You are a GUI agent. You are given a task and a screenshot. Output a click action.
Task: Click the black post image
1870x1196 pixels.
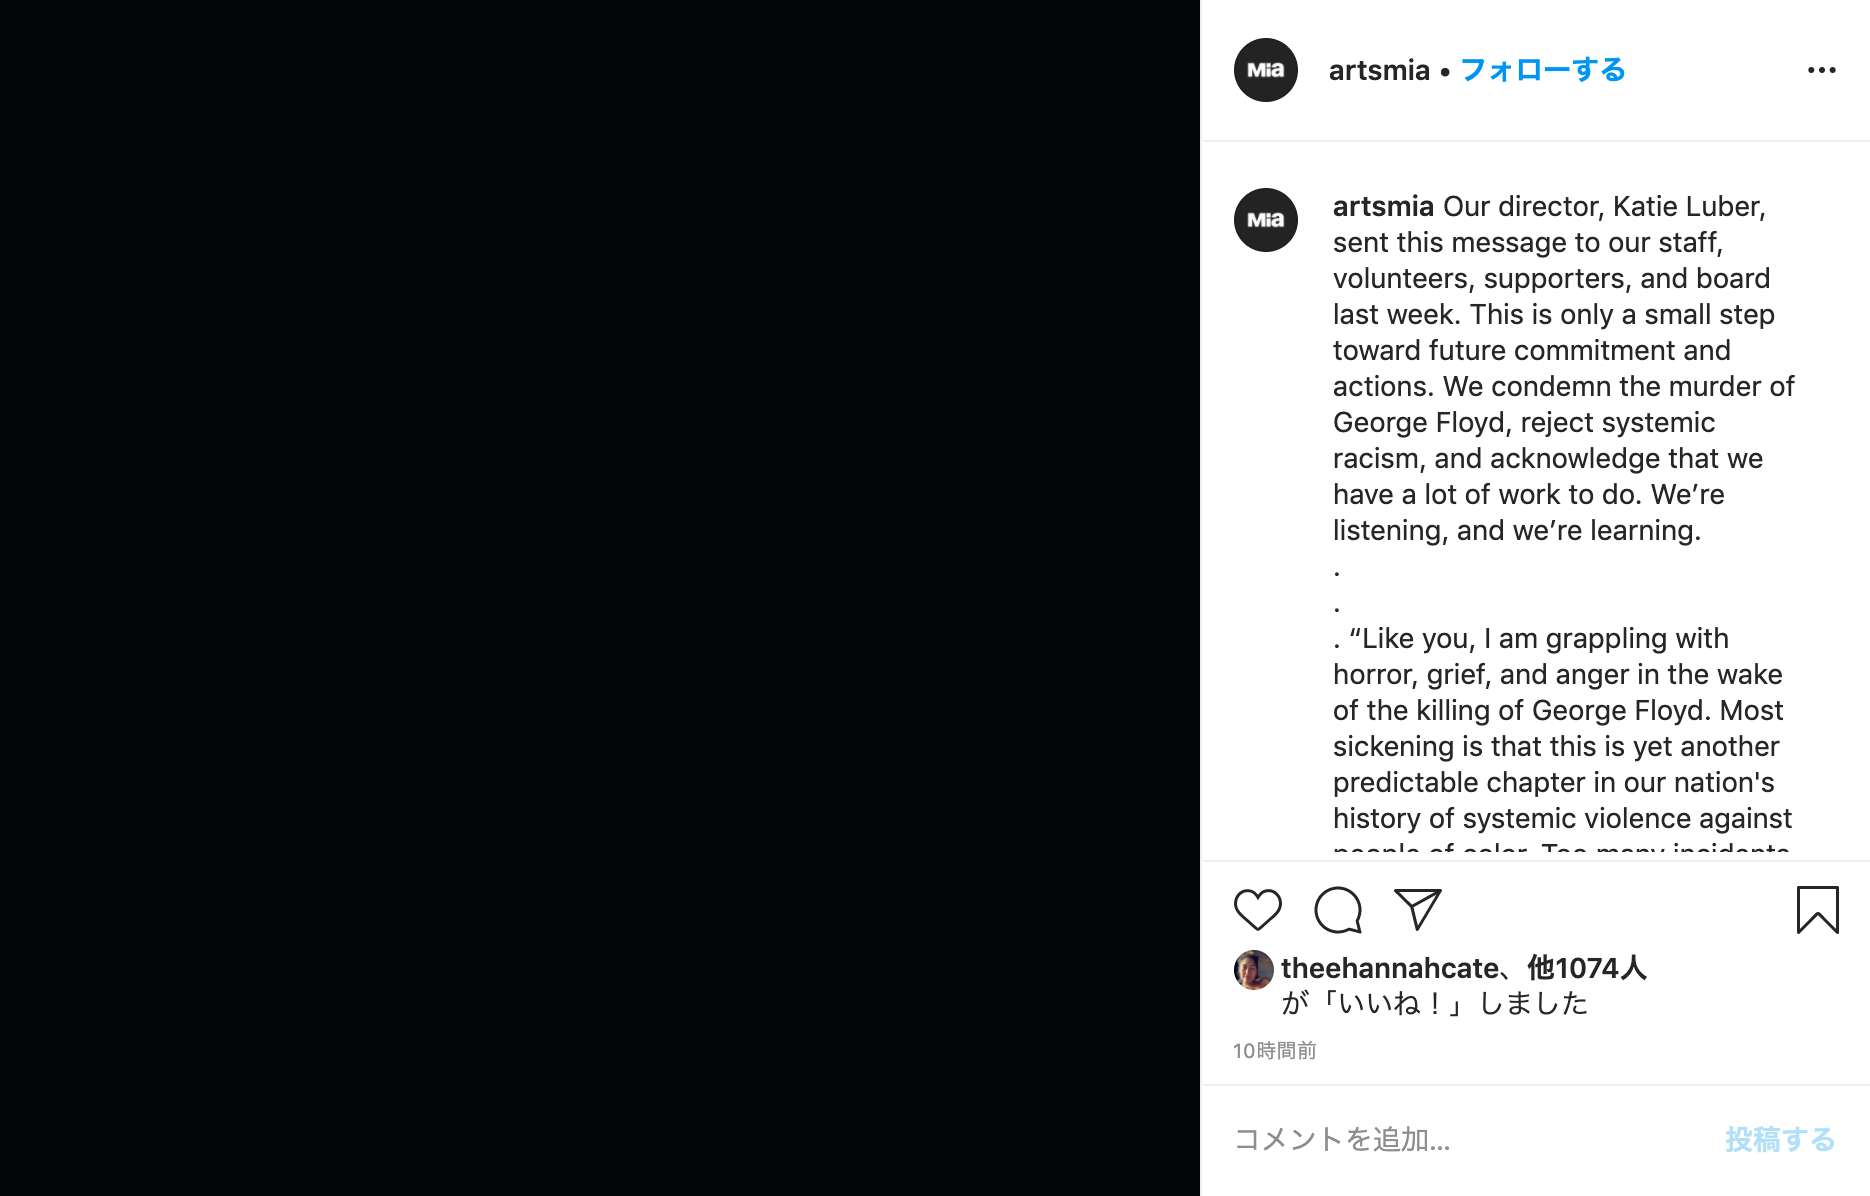(x=600, y=598)
